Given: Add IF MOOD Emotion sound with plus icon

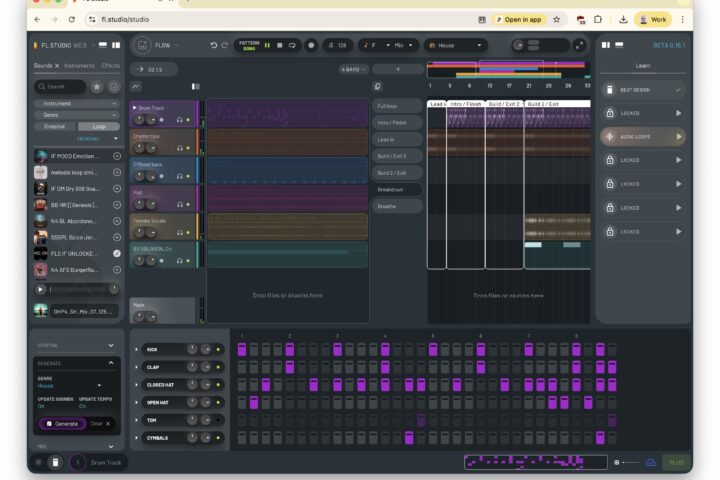Looking at the screenshot, I should (x=117, y=156).
